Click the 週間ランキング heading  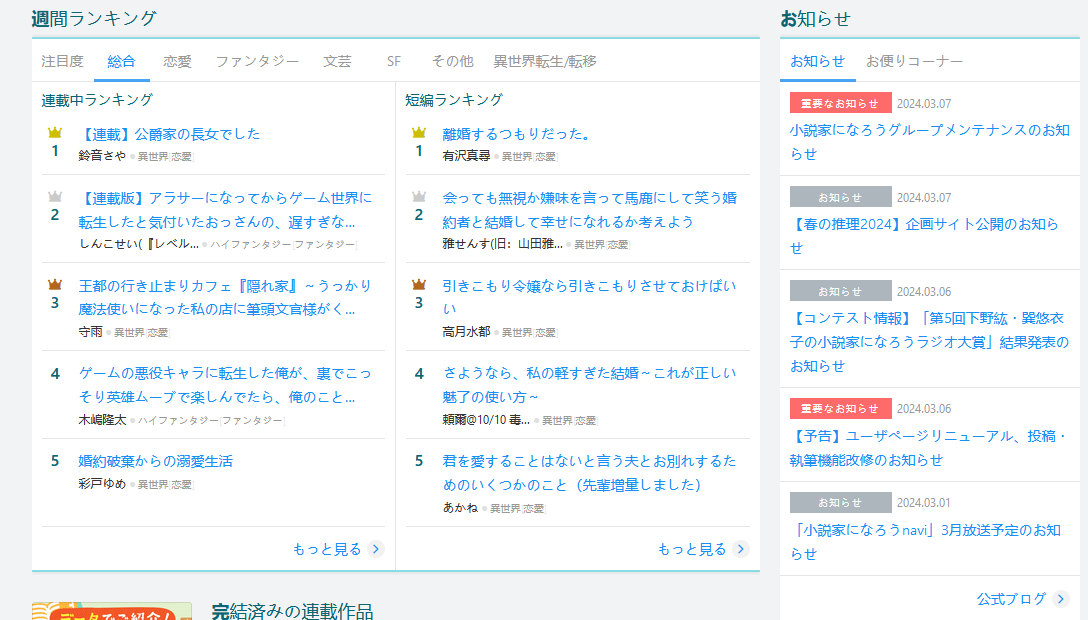click(x=94, y=19)
